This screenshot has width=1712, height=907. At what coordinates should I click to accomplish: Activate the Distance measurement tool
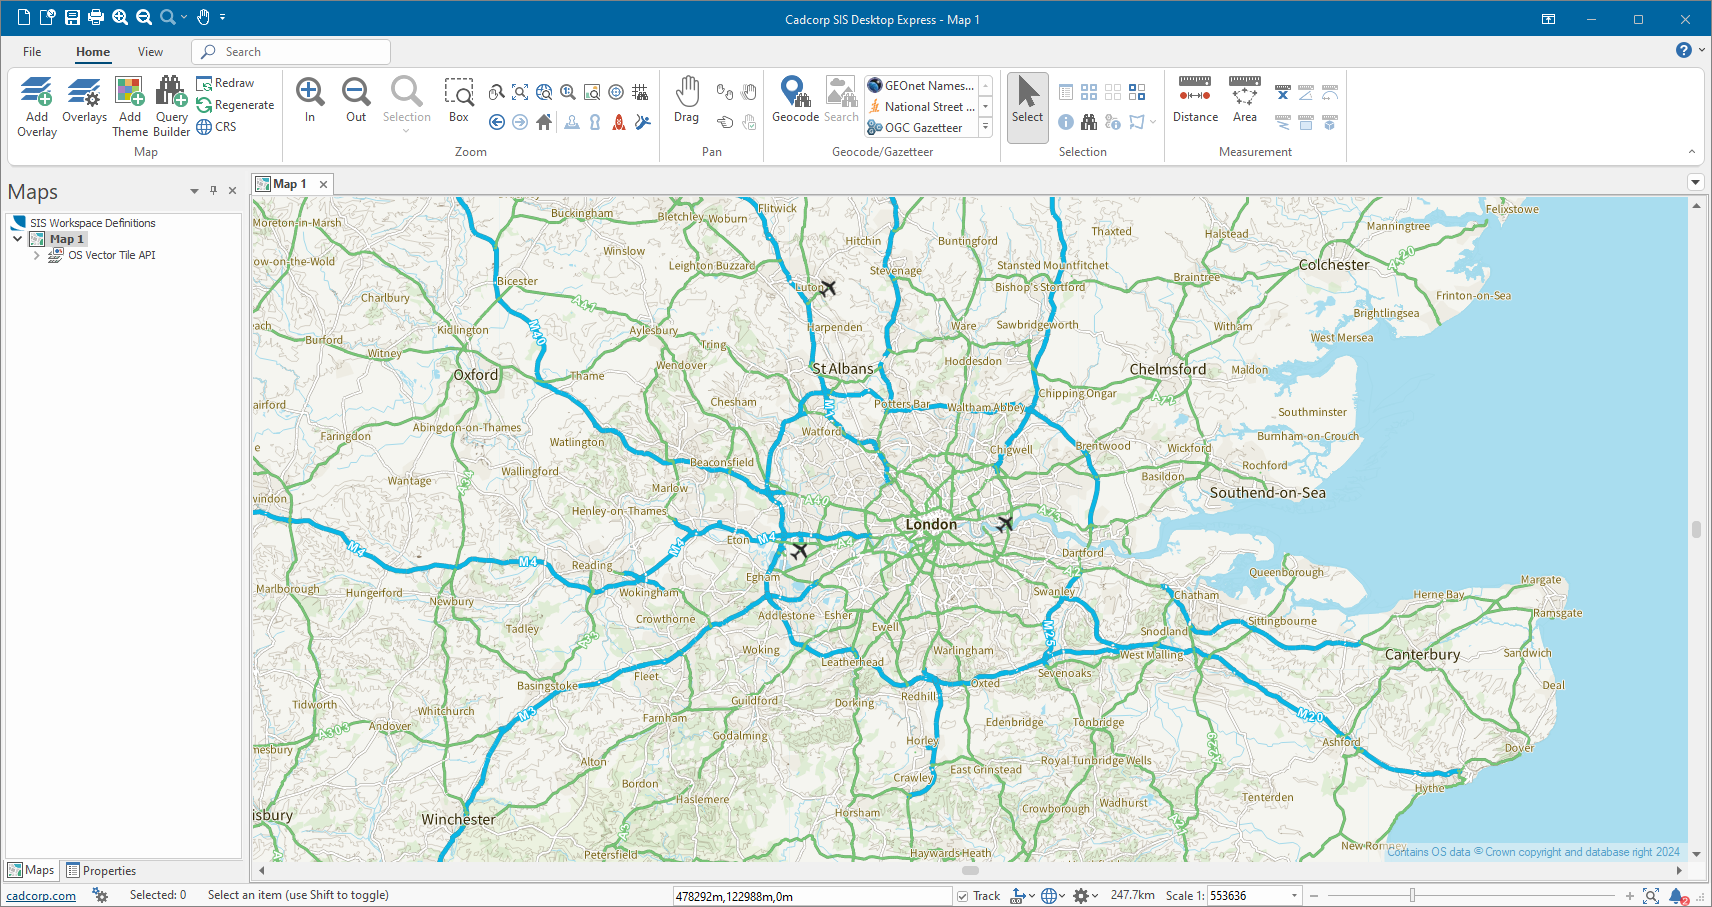[x=1195, y=100]
